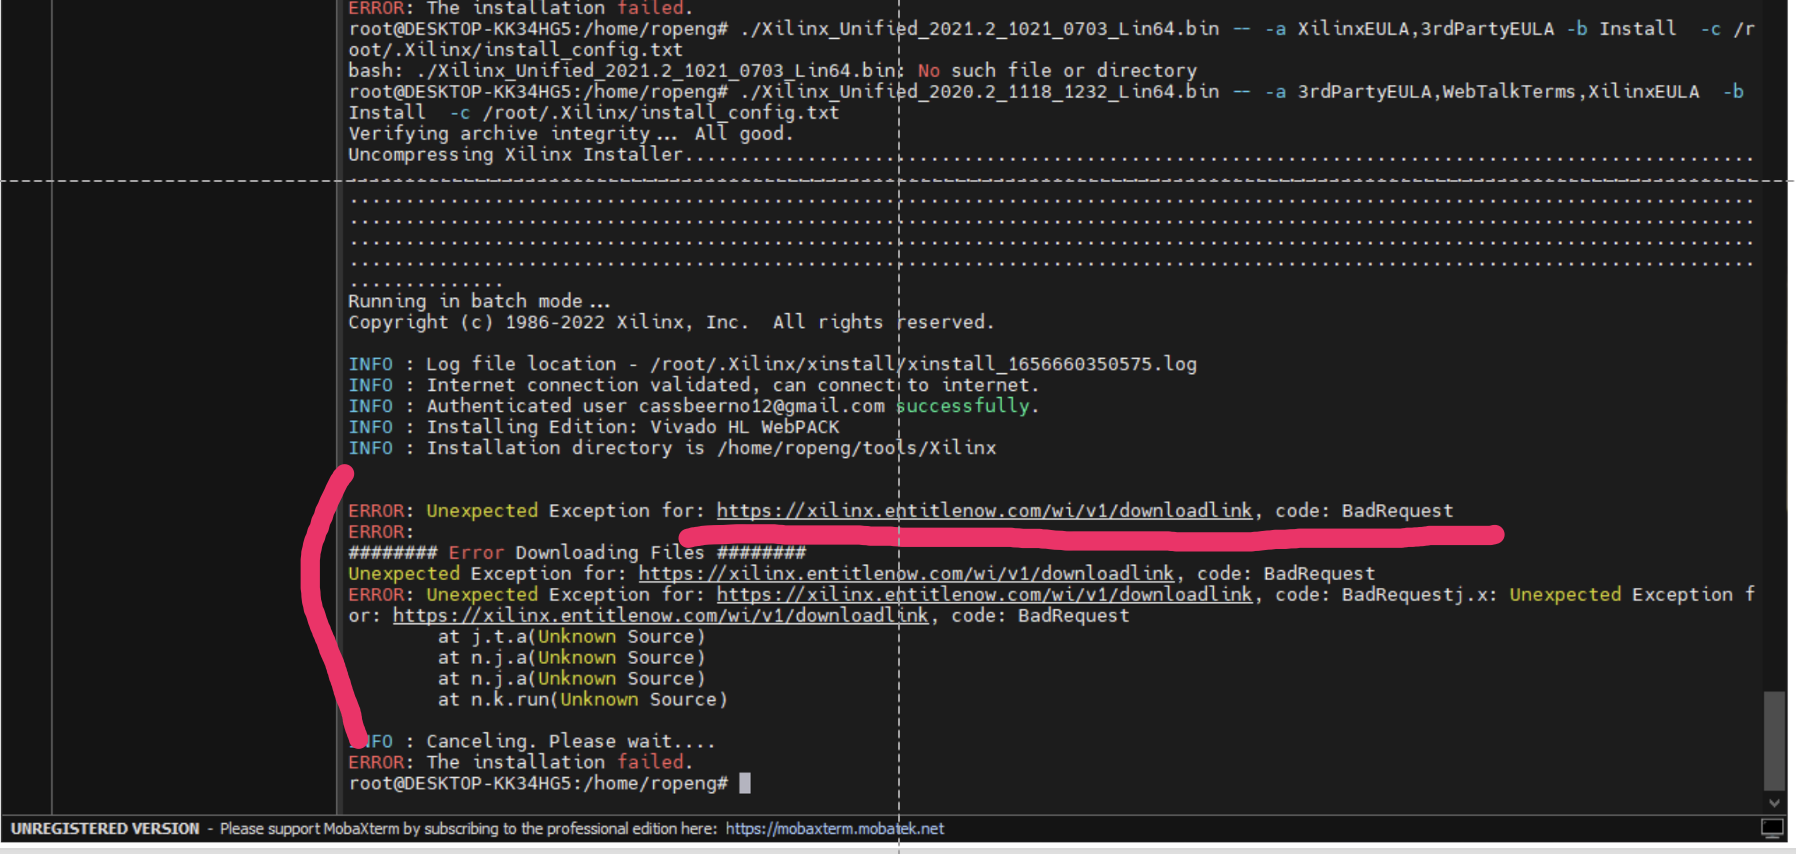Click 'Log file location' INFO line
The height and width of the screenshot is (854, 1796).
pos(772,364)
